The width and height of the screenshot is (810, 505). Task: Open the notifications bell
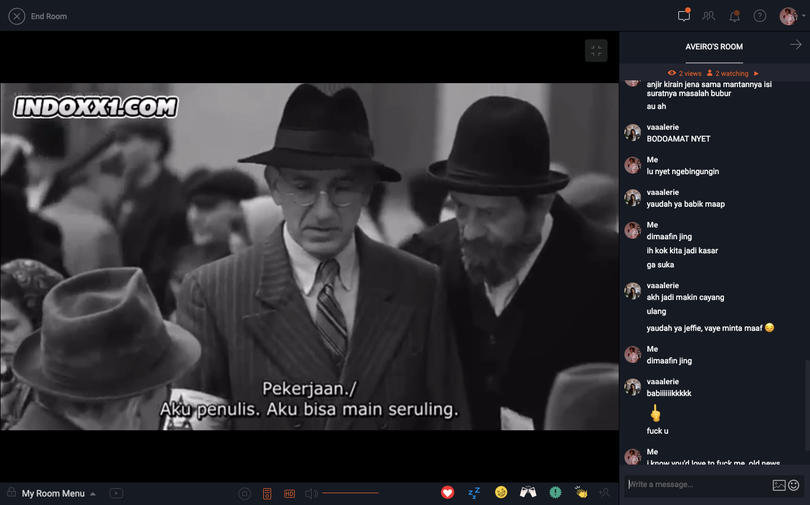(734, 16)
